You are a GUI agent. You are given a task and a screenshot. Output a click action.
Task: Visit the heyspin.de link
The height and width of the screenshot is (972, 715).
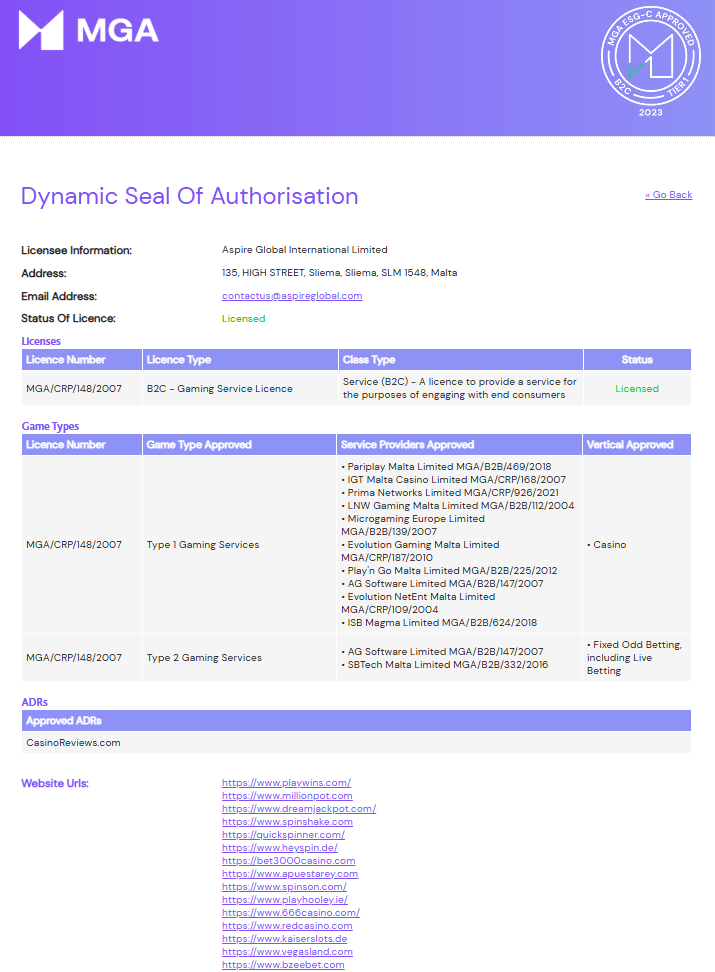click(x=280, y=848)
